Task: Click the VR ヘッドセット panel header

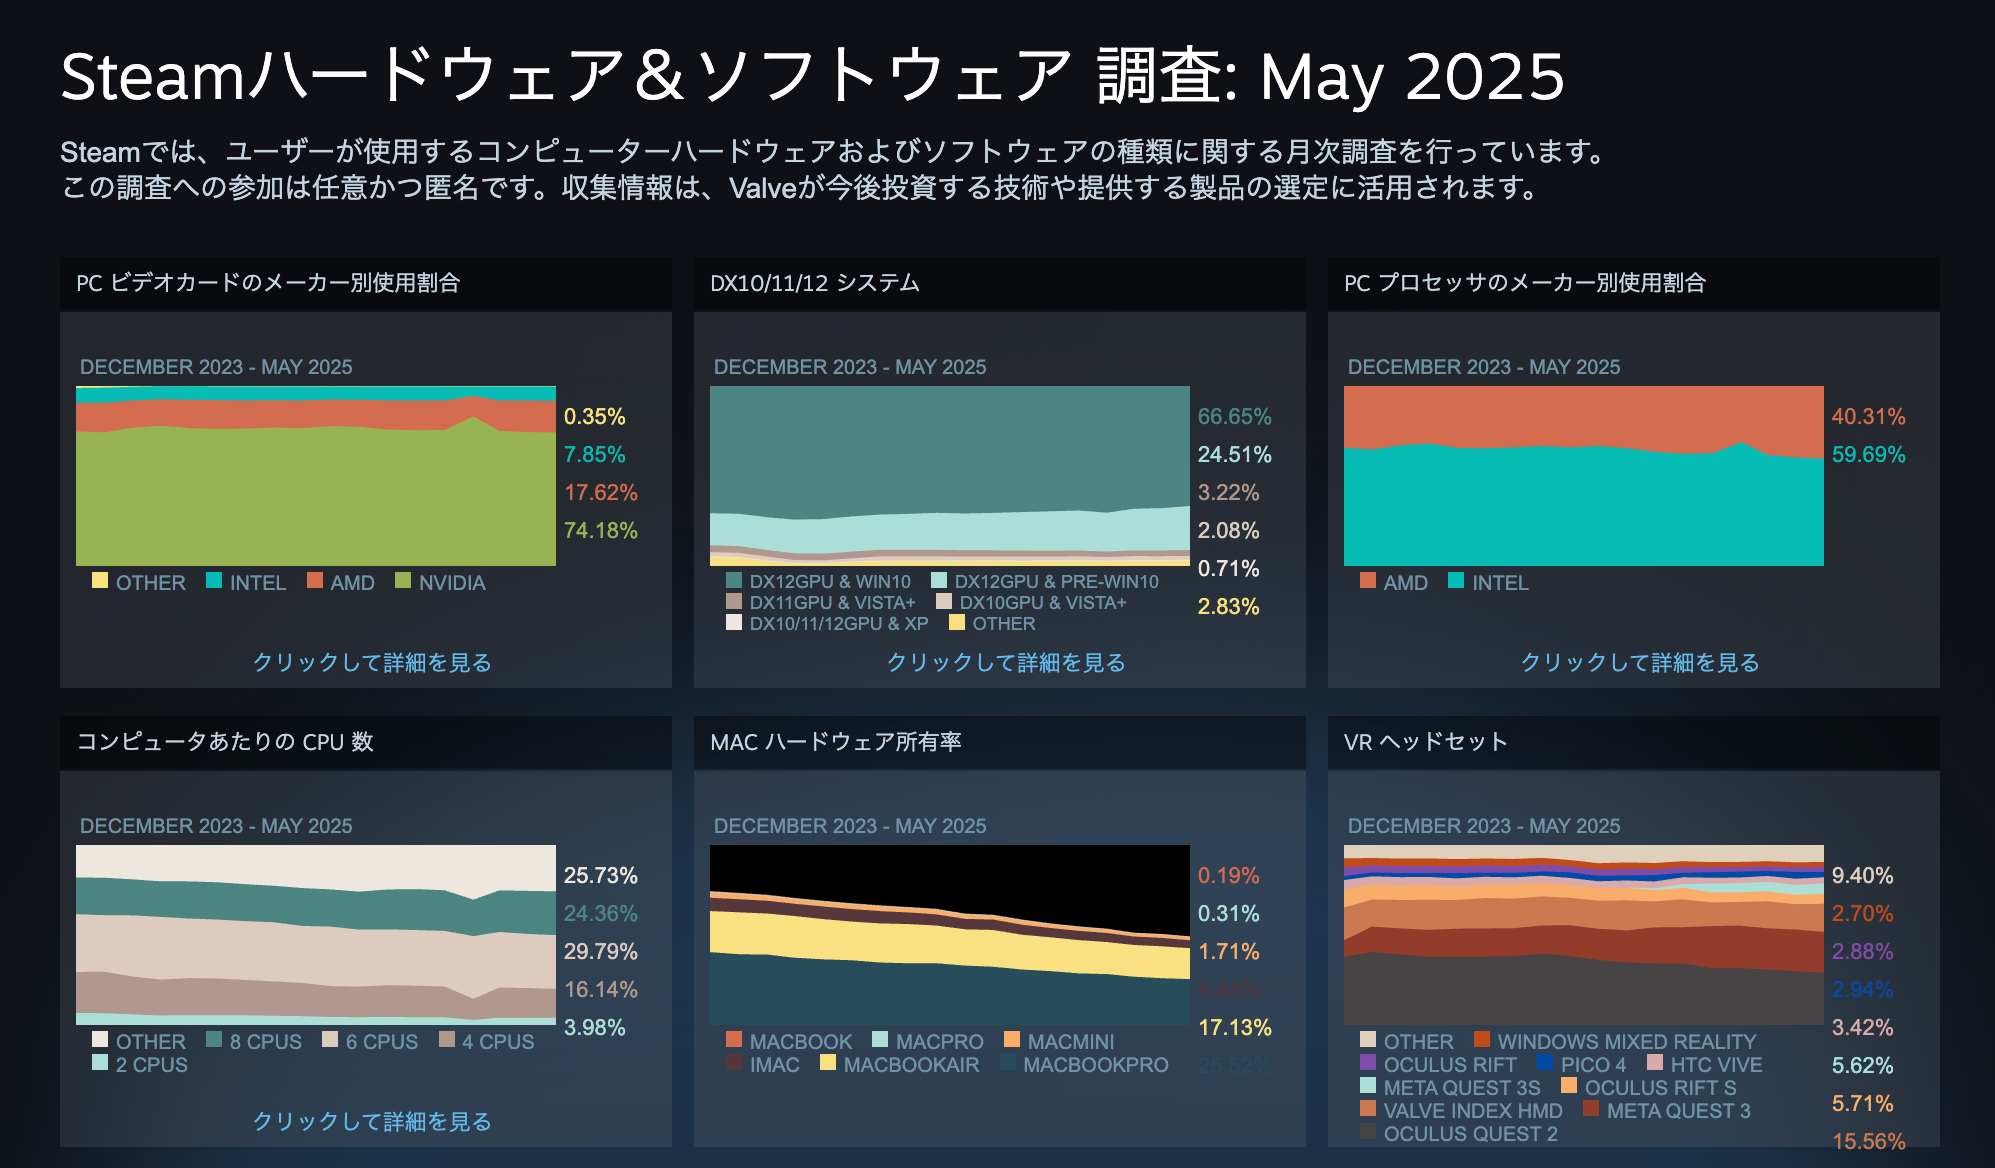Action: 1634,742
